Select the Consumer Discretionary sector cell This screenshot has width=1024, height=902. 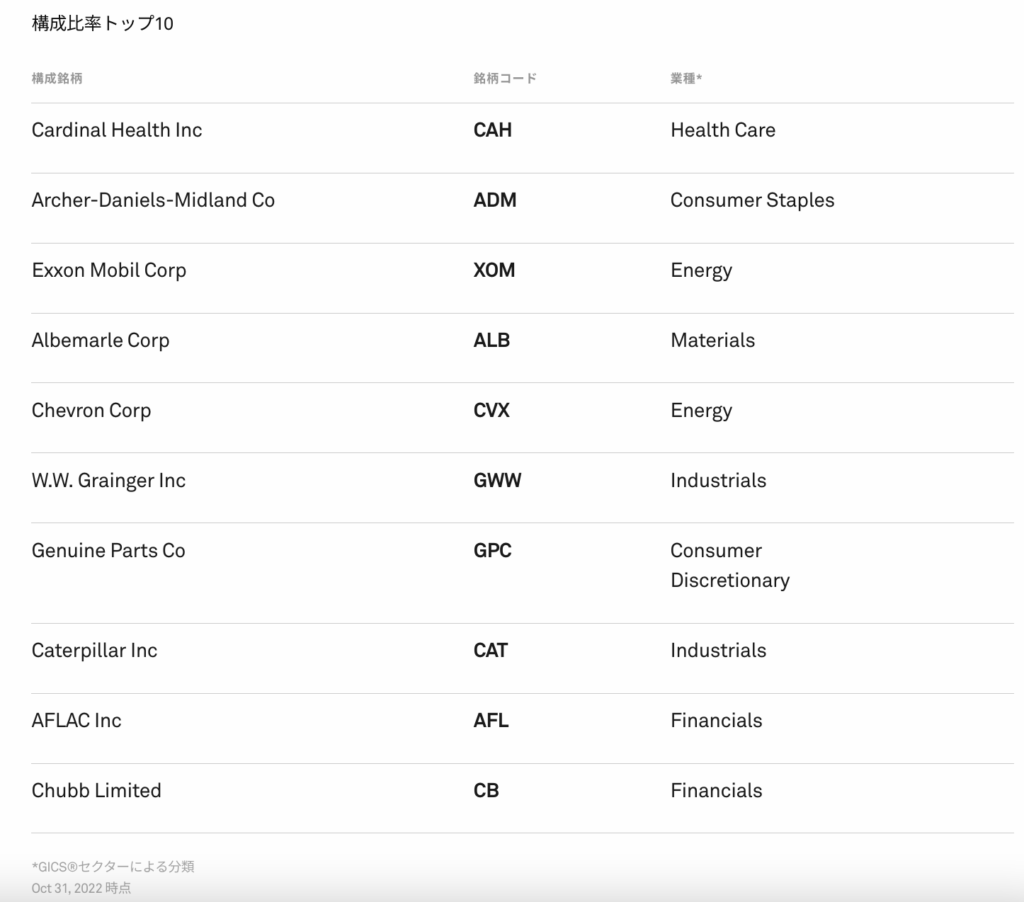pos(729,565)
